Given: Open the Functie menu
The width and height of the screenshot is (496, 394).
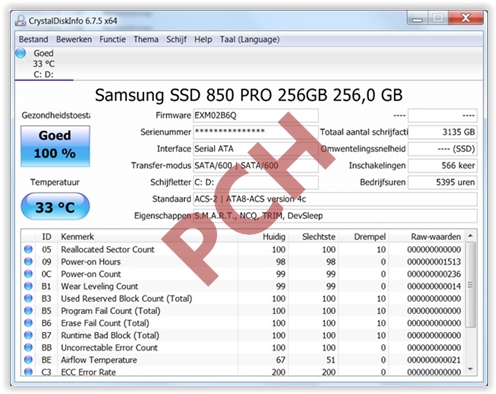Looking at the screenshot, I should coord(112,39).
